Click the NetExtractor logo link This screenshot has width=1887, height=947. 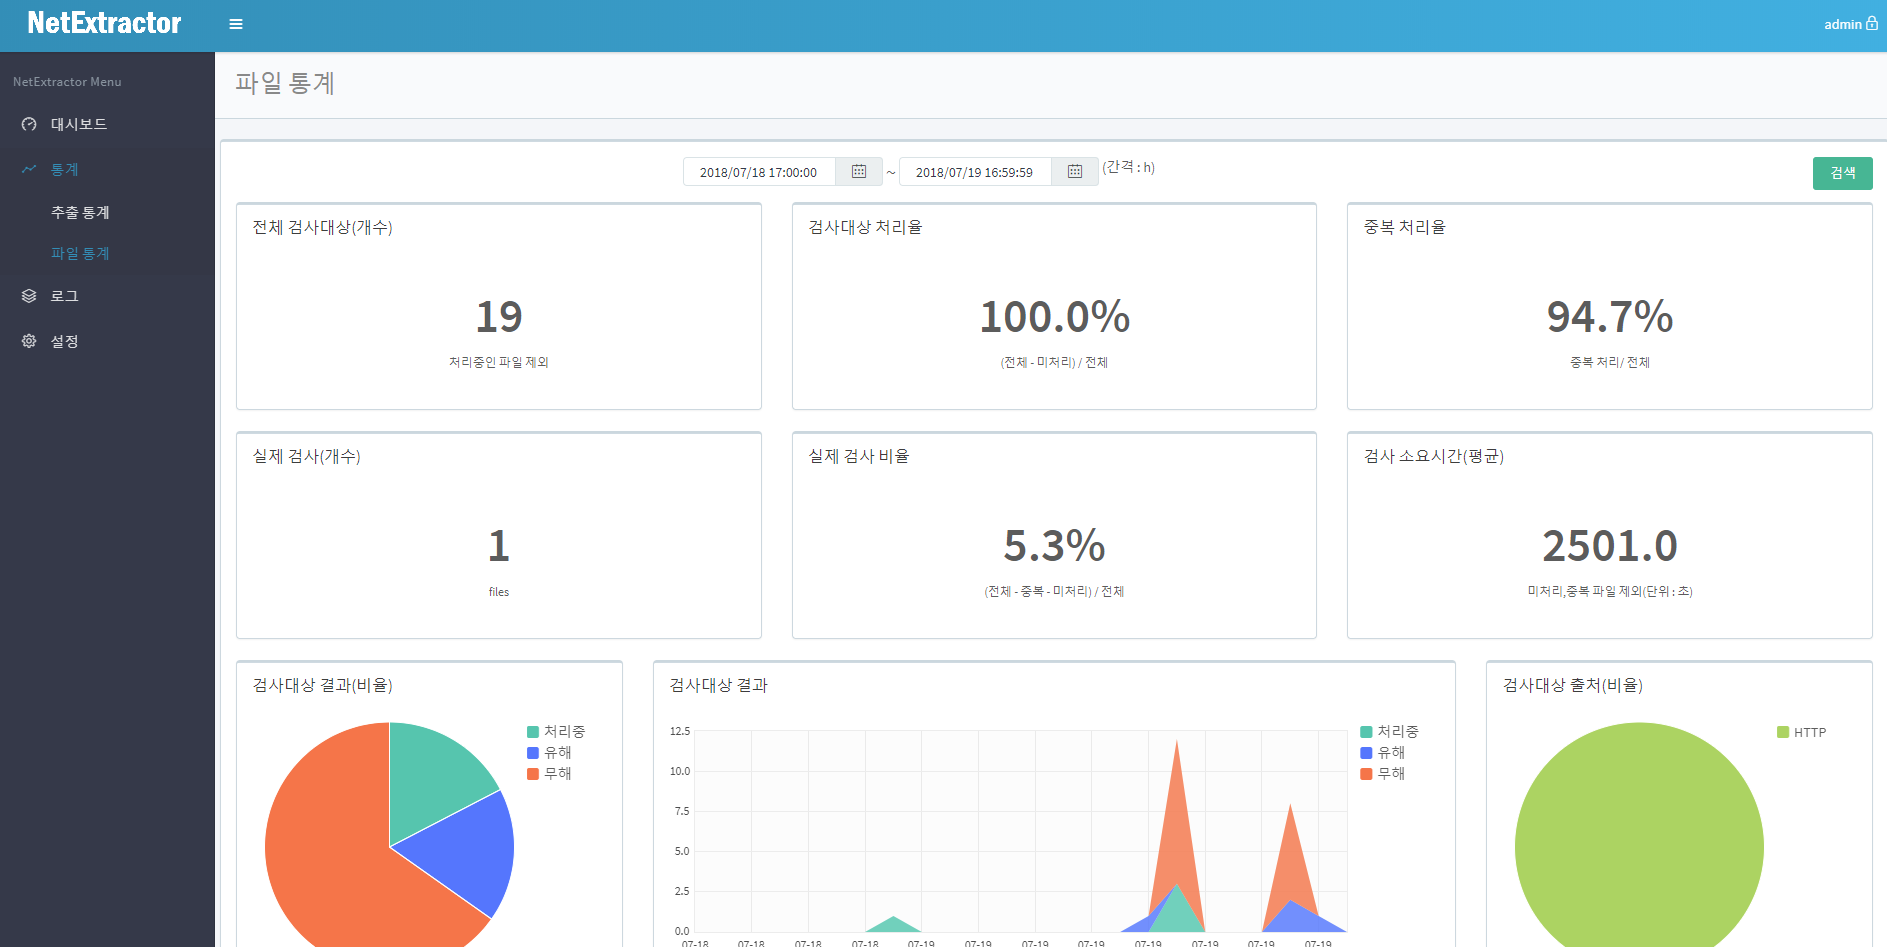tap(104, 24)
